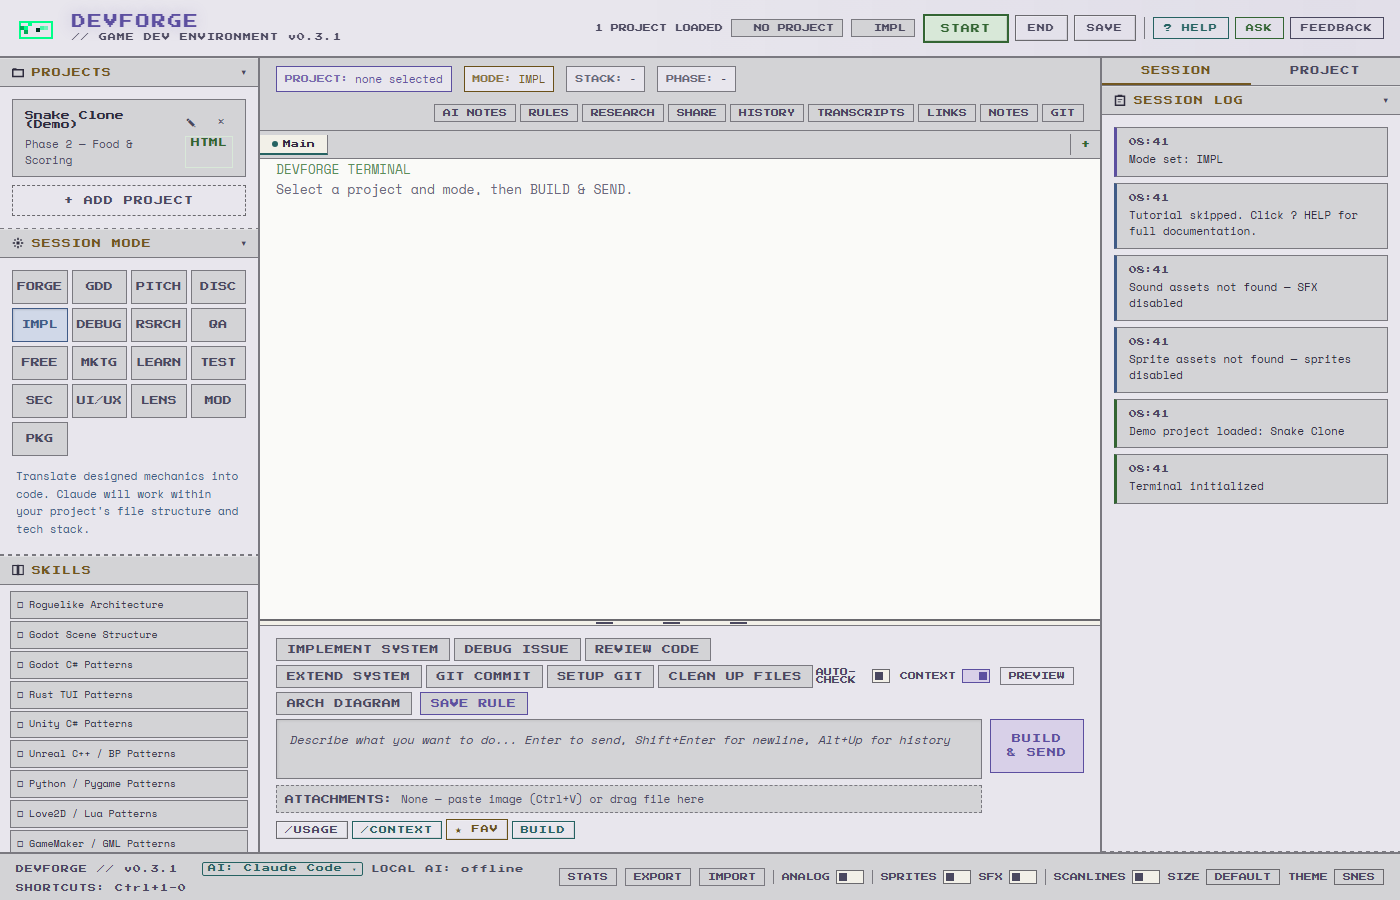The width and height of the screenshot is (1400, 900).
Task: Click the Build & Send button
Action: 1036,746
